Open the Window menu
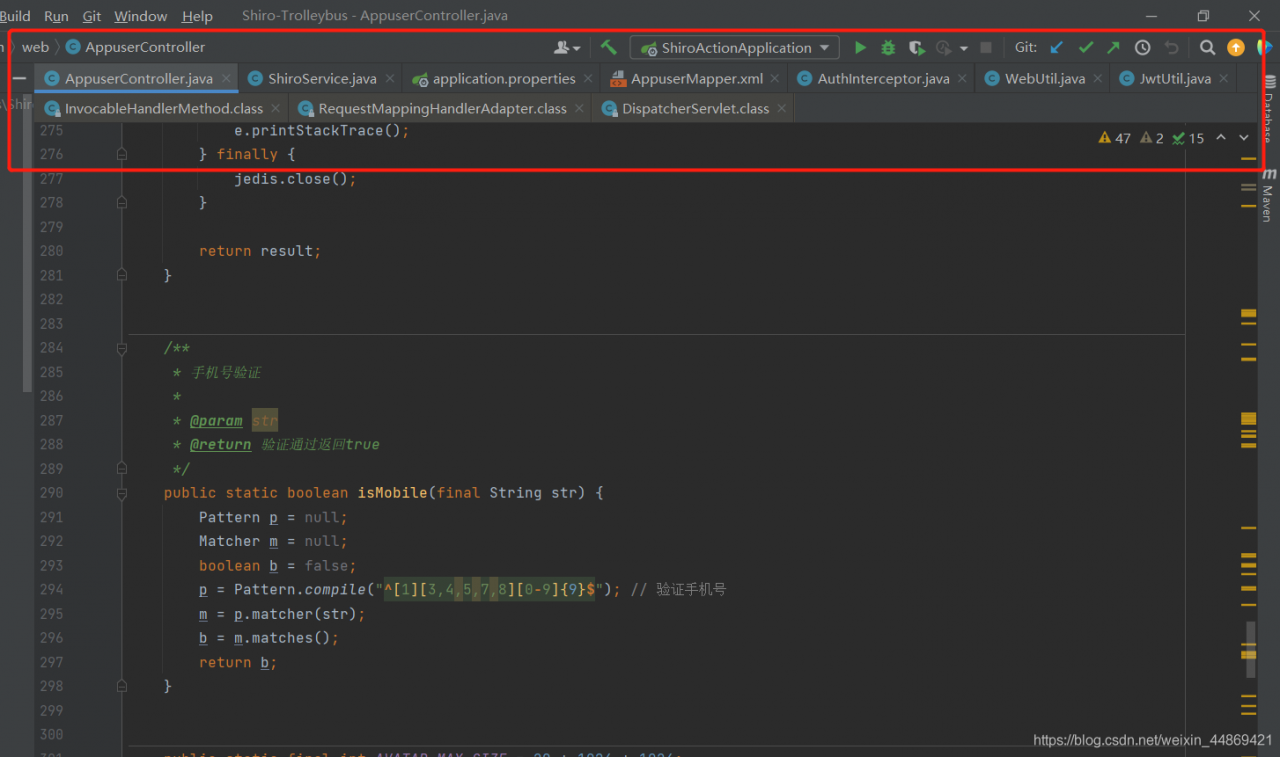The height and width of the screenshot is (757, 1280). [140, 16]
